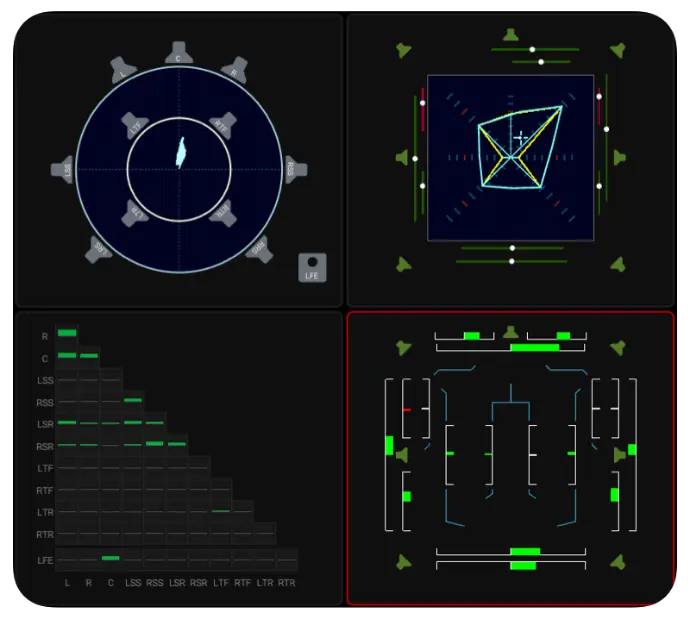Click the crosshair in the square vectorscope
Viewport: 690px width, 619px height.
(x=519, y=137)
